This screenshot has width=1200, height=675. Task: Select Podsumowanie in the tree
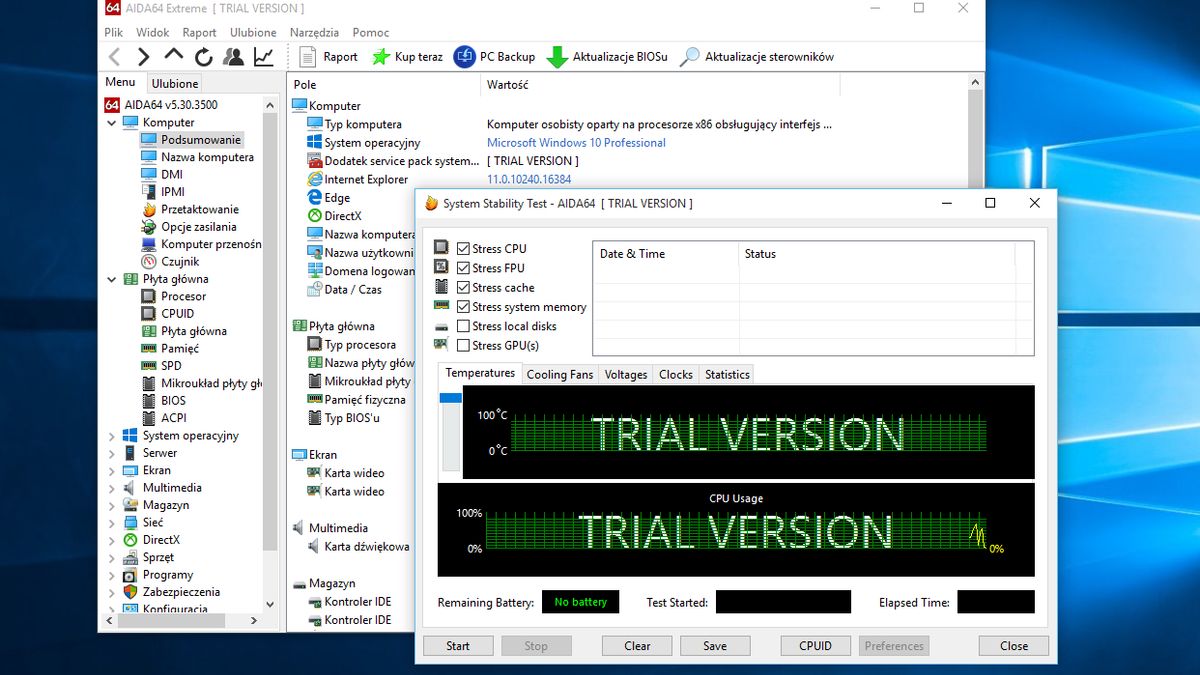click(x=201, y=140)
